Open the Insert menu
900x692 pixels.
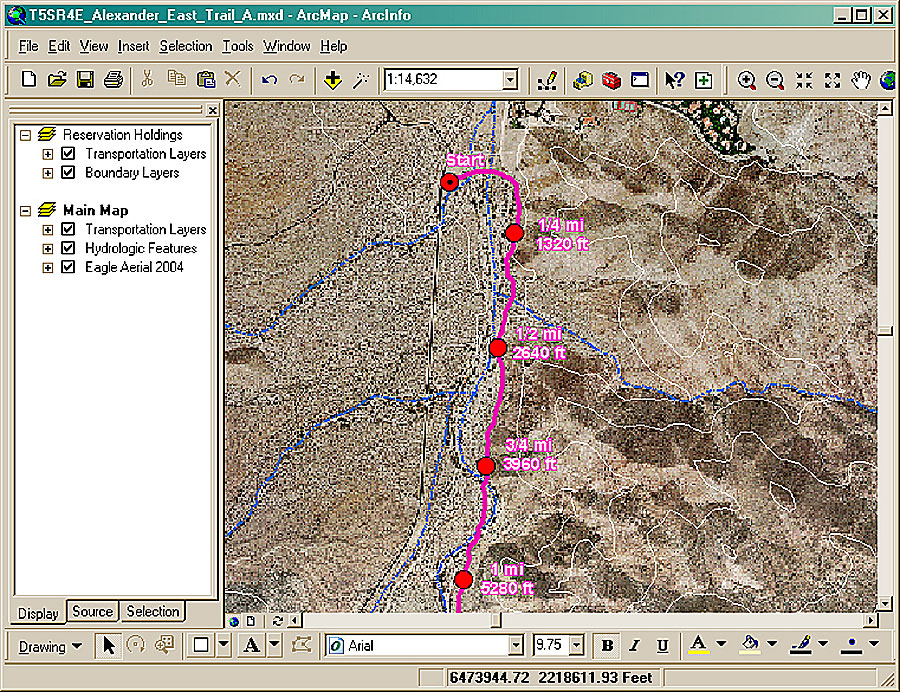point(133,46)
